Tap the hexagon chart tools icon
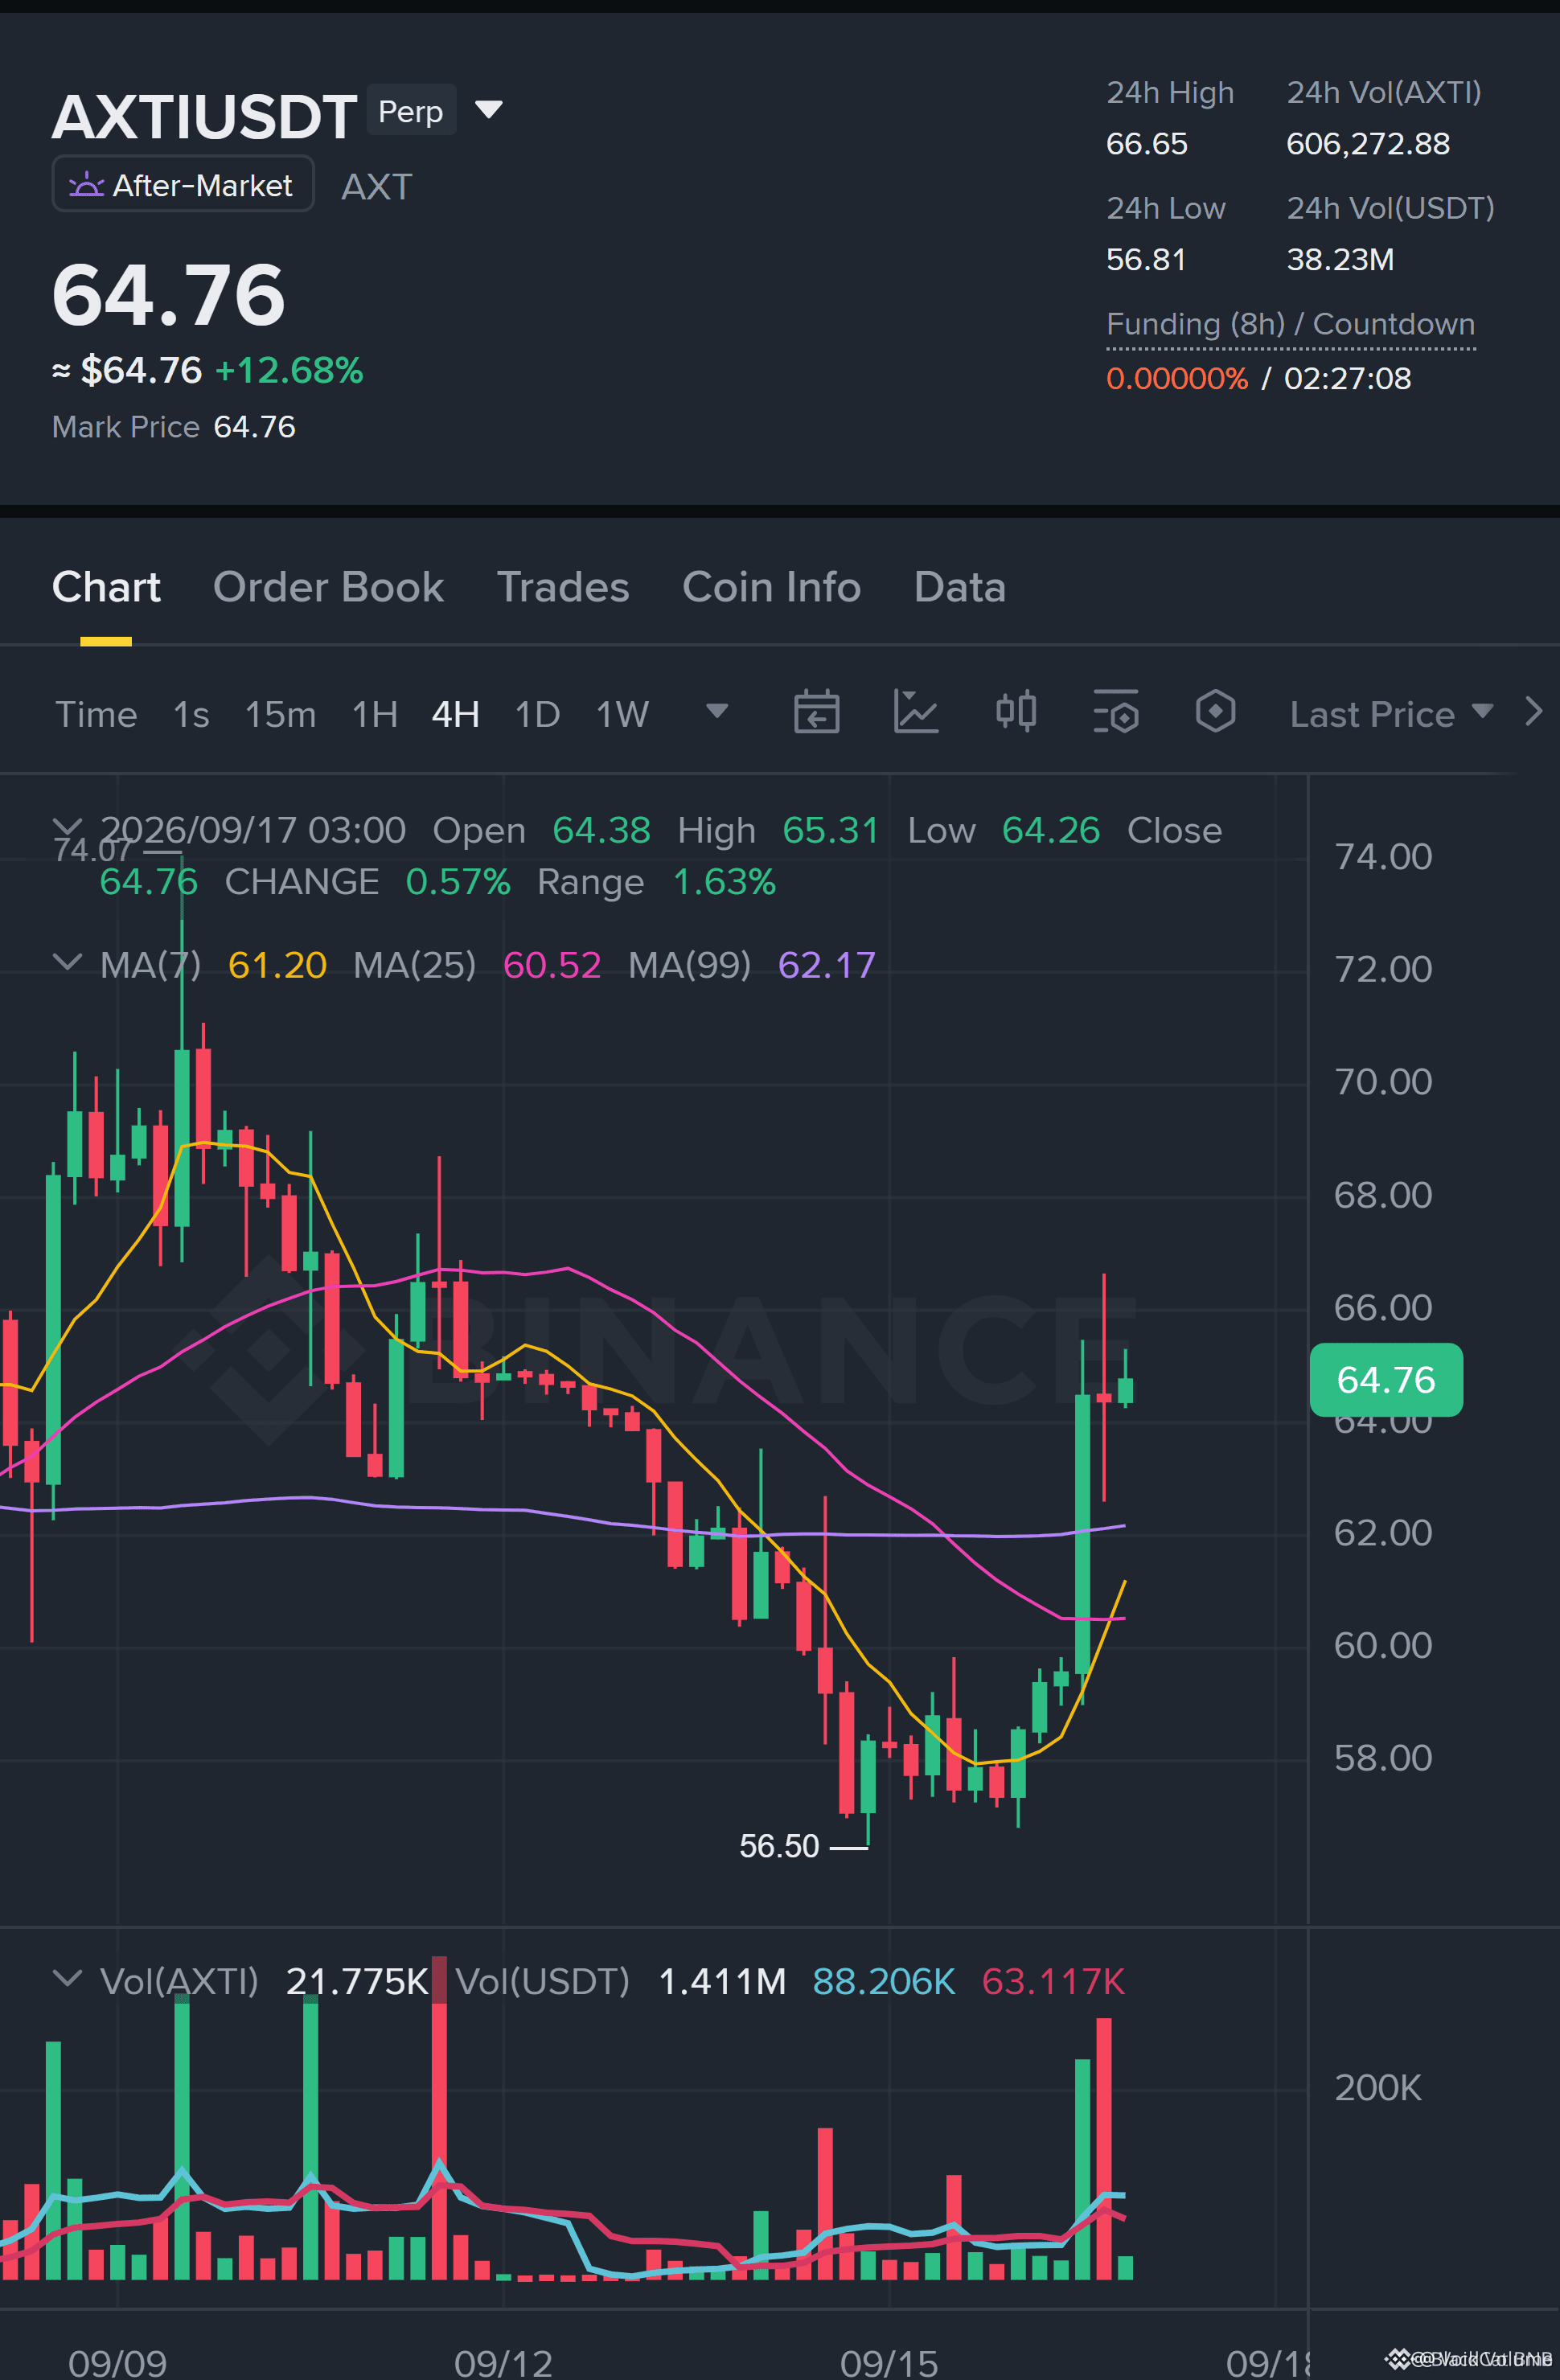The height and width of the screenshot is (2380, 1560). pos(1215,712)
